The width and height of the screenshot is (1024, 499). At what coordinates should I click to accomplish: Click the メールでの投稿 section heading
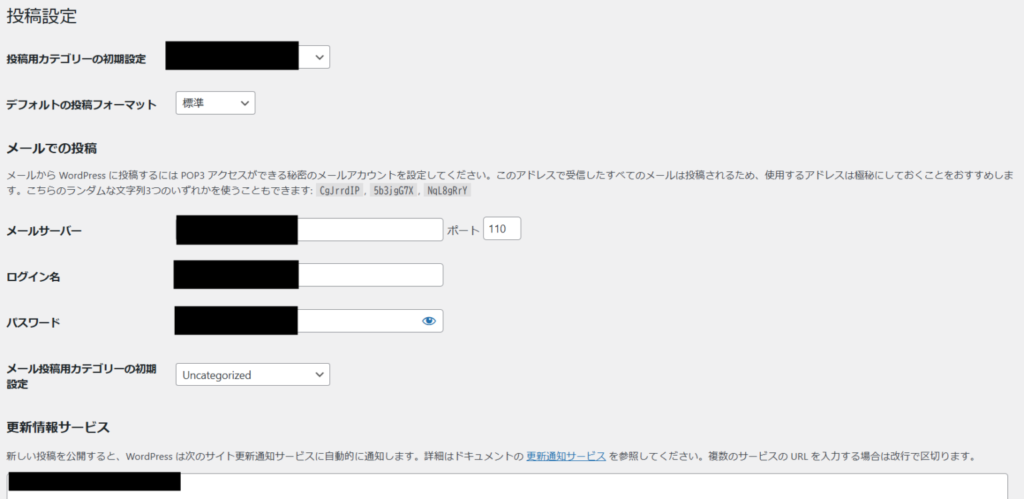[x=52, y=148]
